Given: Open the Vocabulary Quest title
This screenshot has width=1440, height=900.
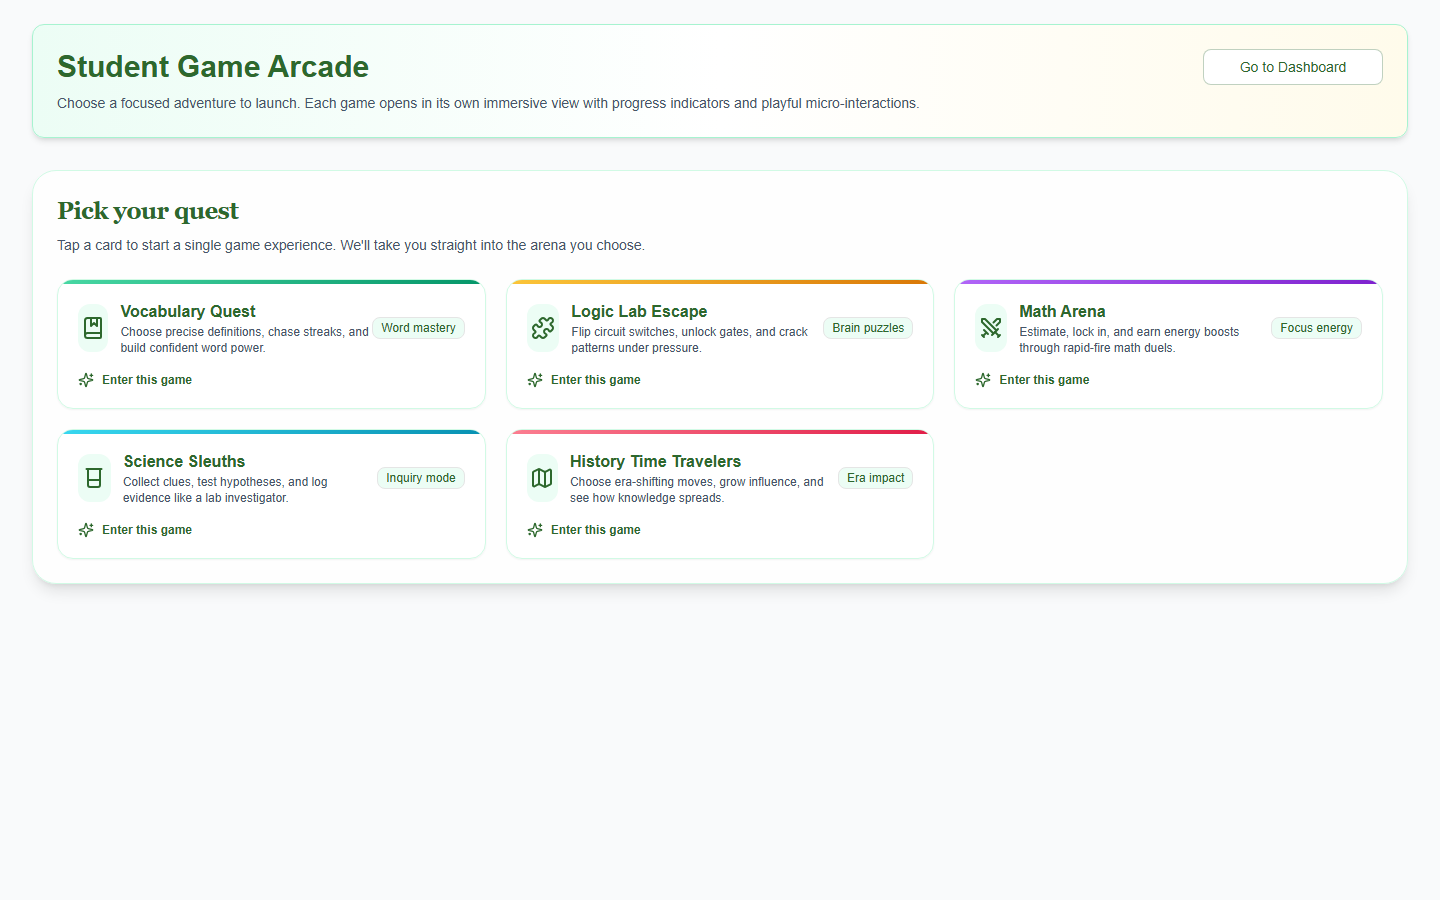Looking at the screenshot, I should (x=188, y=311).
